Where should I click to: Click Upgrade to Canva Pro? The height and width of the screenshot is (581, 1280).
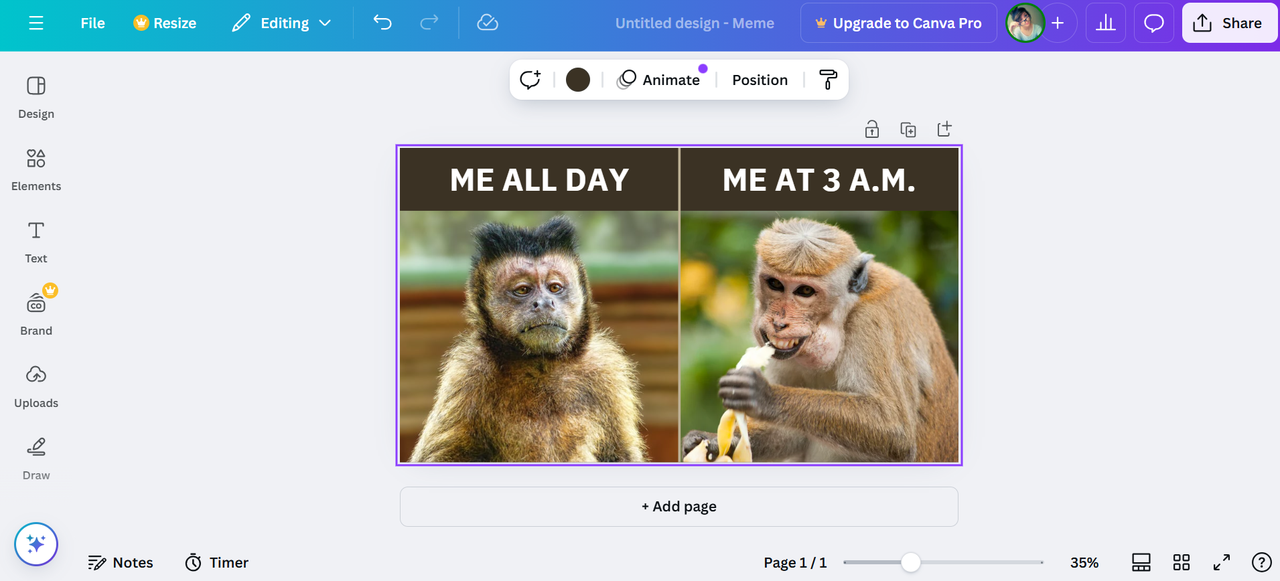tap(898, 23)
